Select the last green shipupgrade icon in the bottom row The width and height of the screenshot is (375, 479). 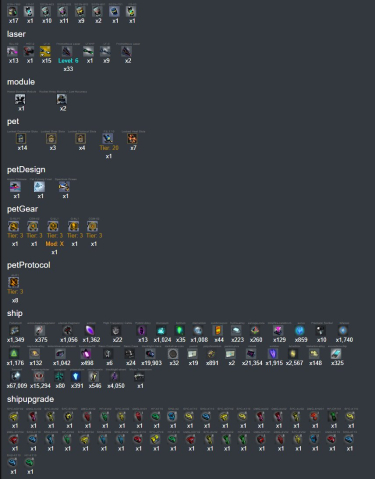pyautogui.click(x=30, y=462)
